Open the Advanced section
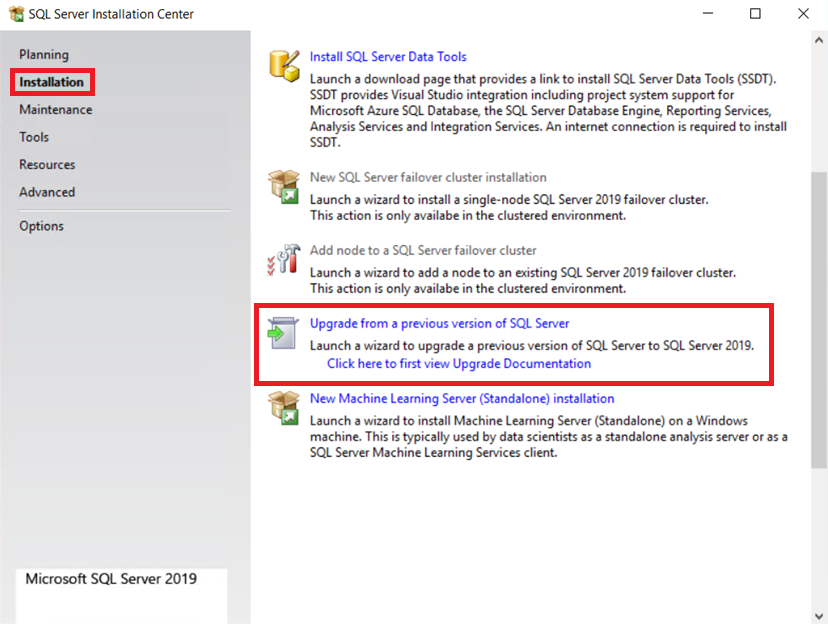Screen dimensions: 828x624 47,192
